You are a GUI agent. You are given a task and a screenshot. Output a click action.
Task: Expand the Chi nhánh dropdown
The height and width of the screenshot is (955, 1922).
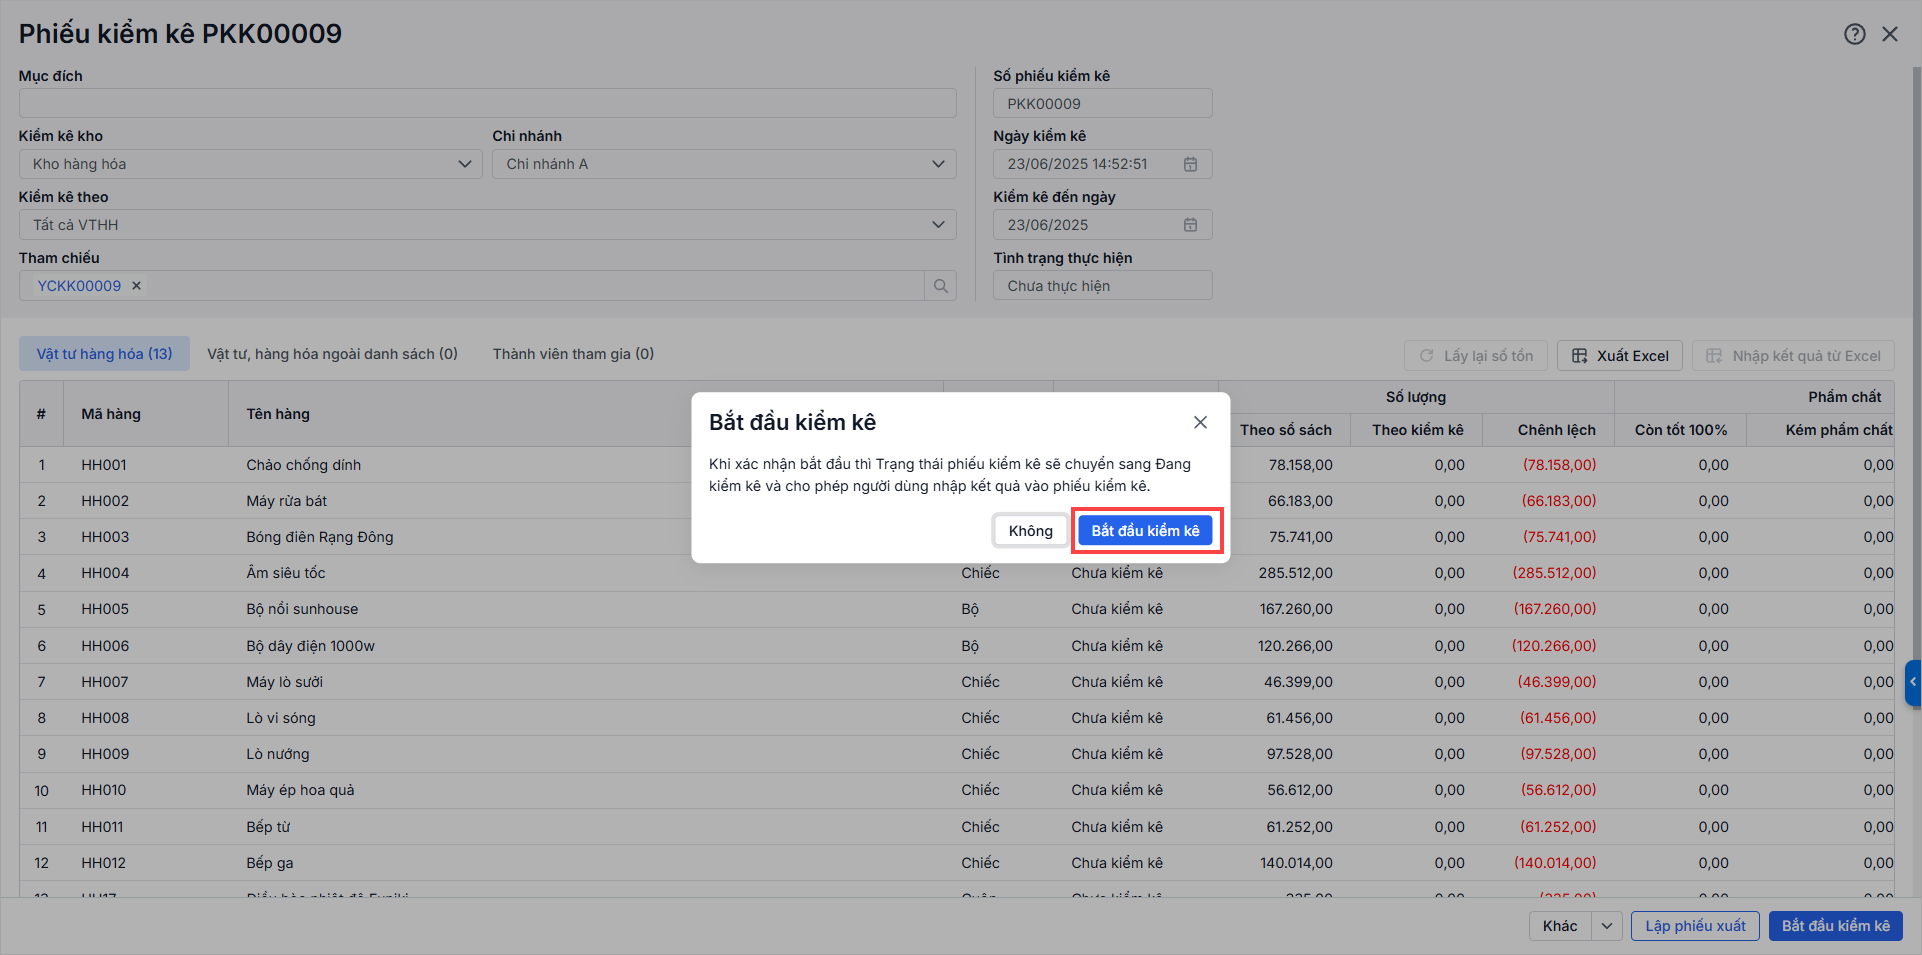938,164
